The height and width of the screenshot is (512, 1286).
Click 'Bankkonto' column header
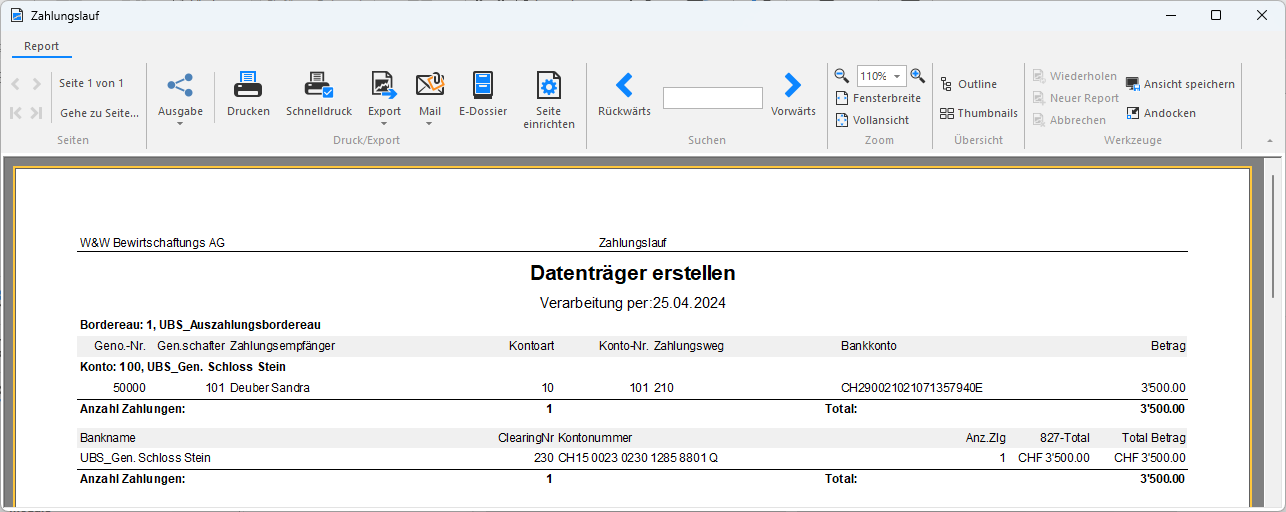(869, 346)
